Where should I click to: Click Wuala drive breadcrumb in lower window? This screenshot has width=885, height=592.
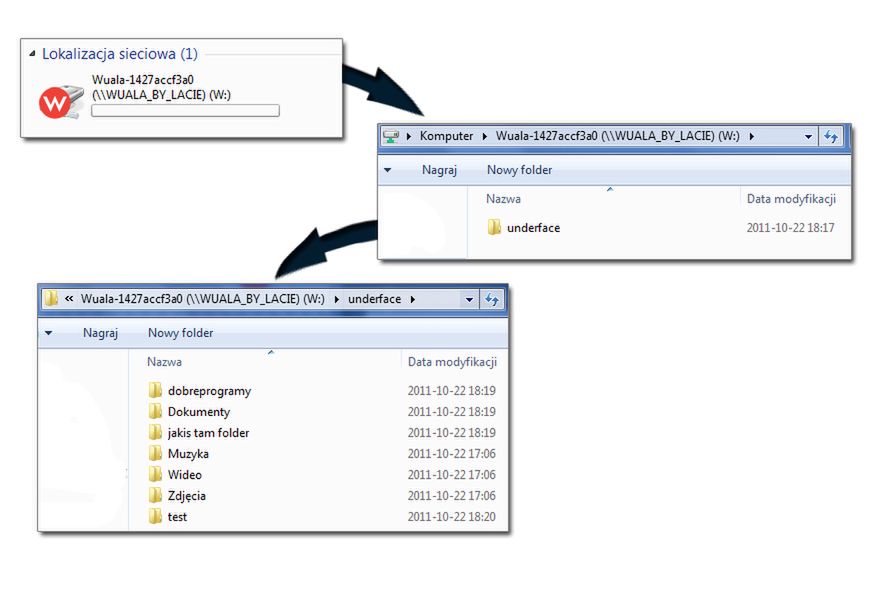(x=203, y=299)
